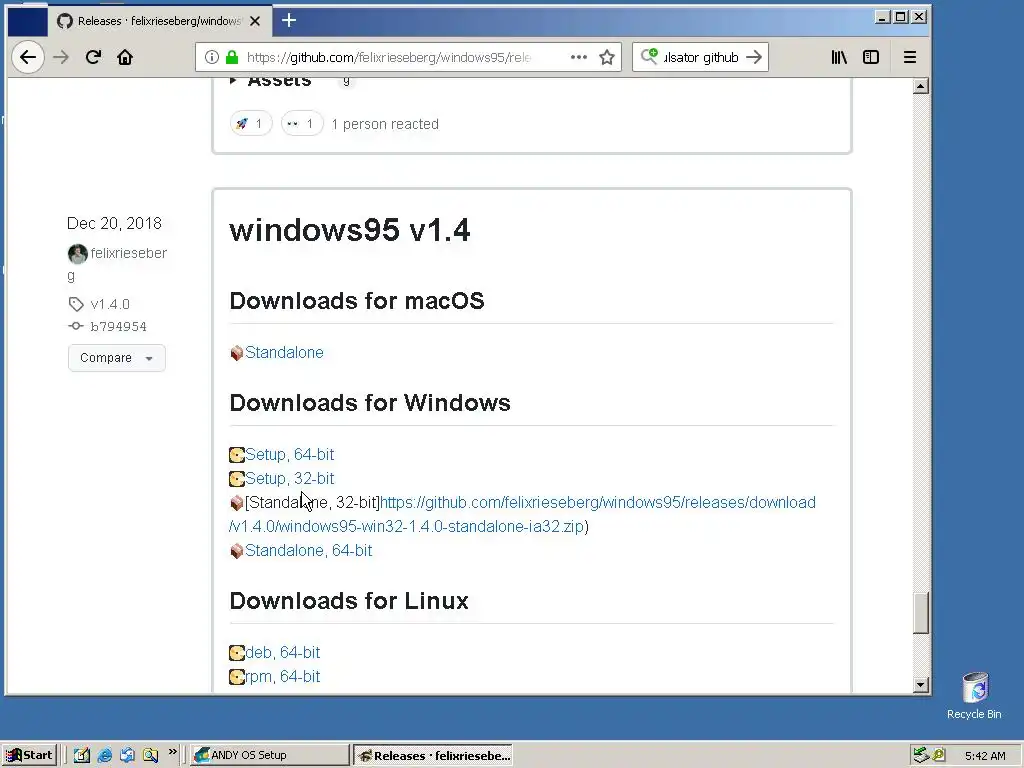Click the fourth quick launch search icon
1024x768 pixels.
tap(151, 755)
